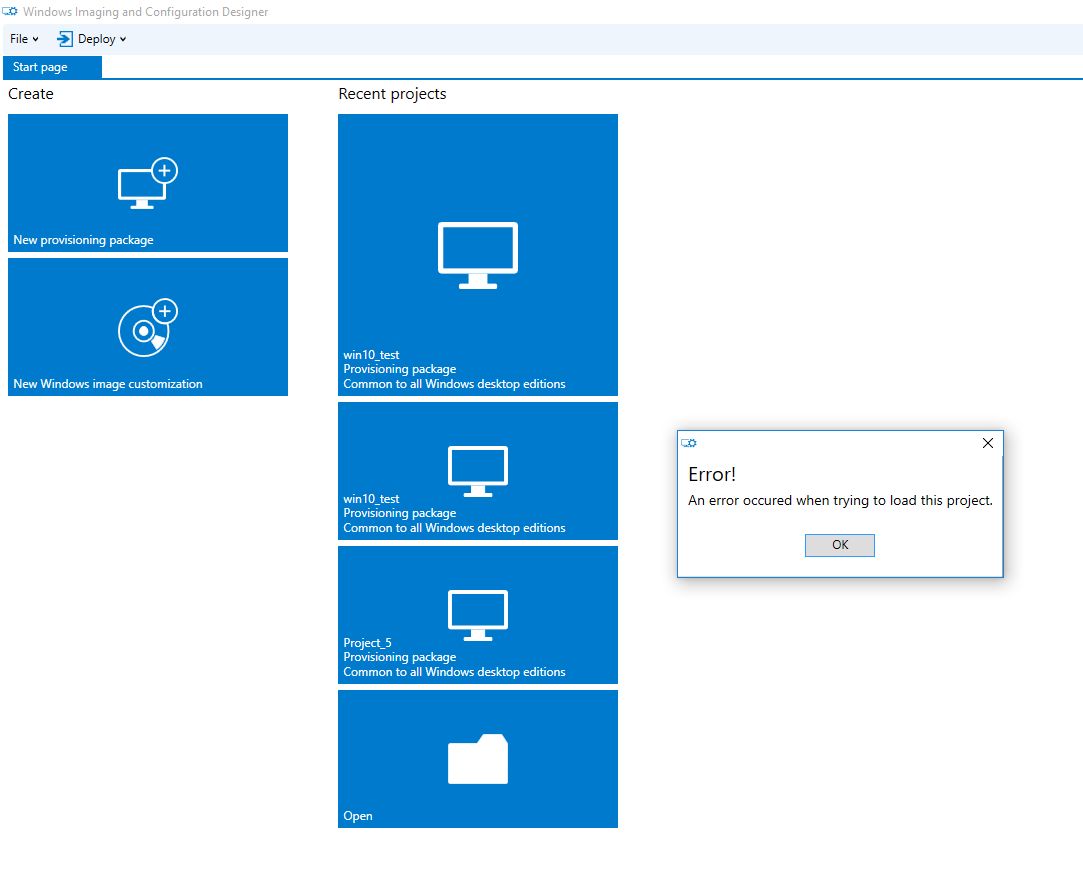The height and width of the screenshot is (869, 1083).
Task: Click OK in the Error dialog
Action: coord(839,545)
